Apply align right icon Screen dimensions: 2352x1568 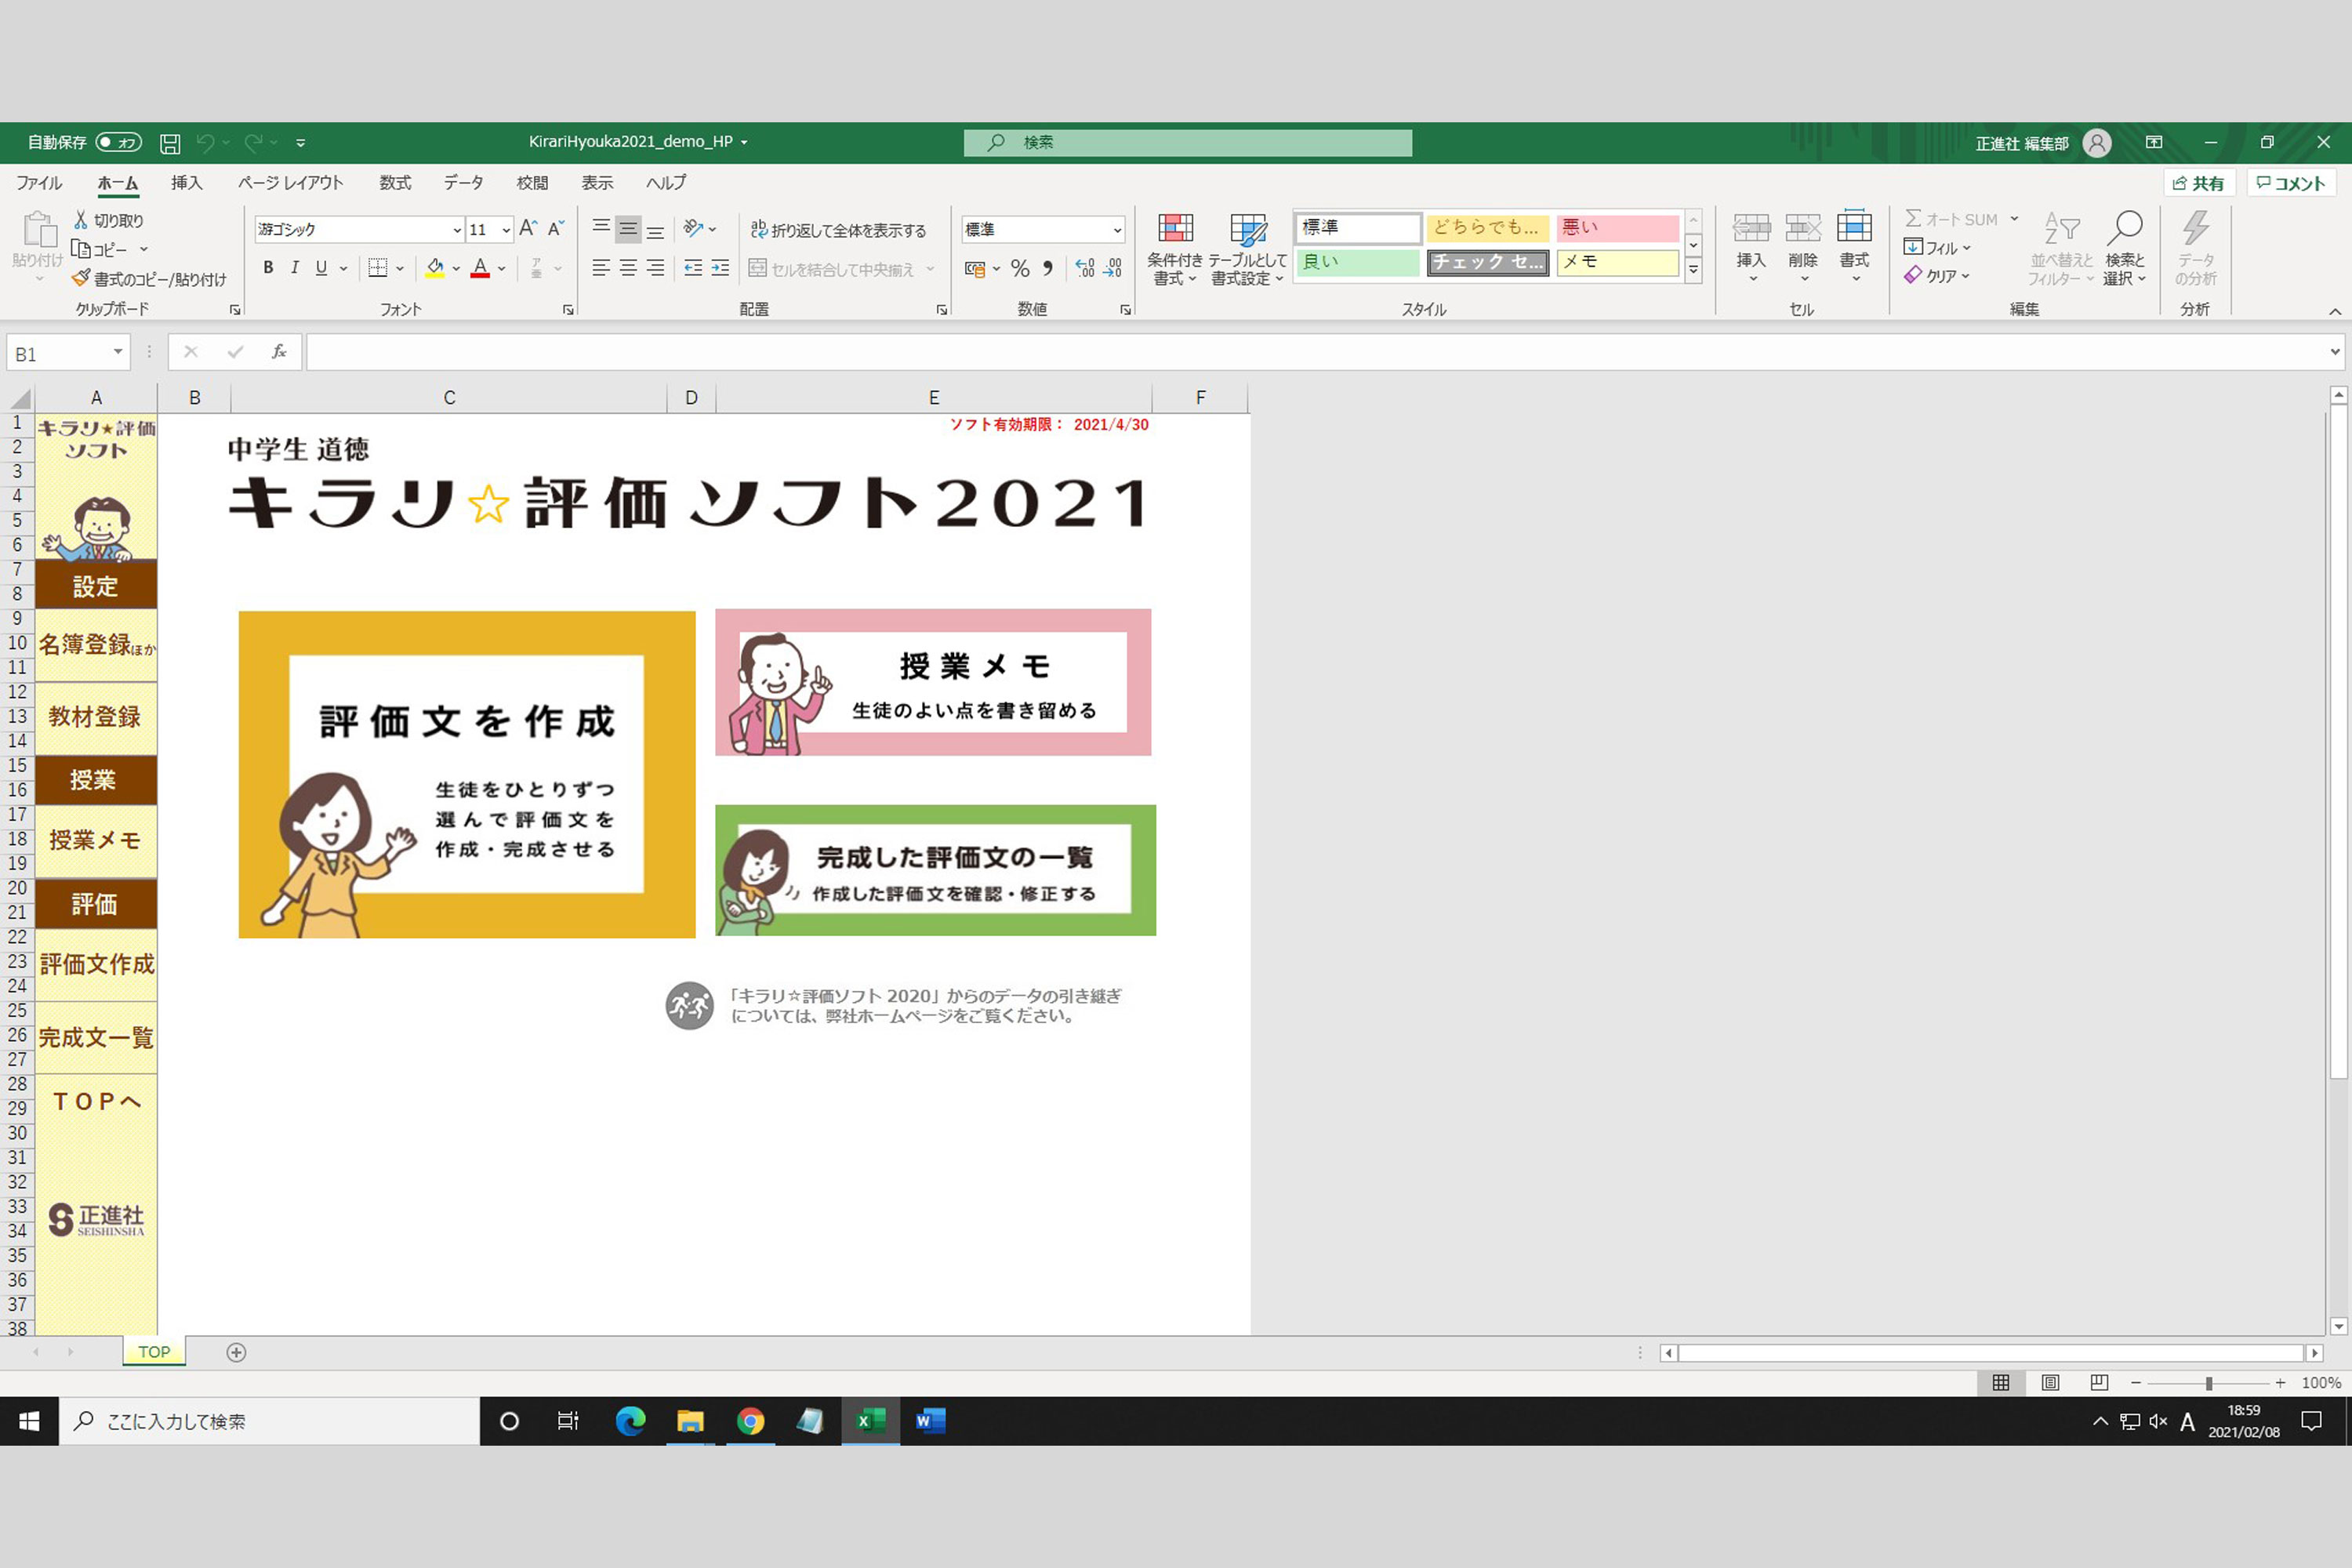click(x=654, y=268)
